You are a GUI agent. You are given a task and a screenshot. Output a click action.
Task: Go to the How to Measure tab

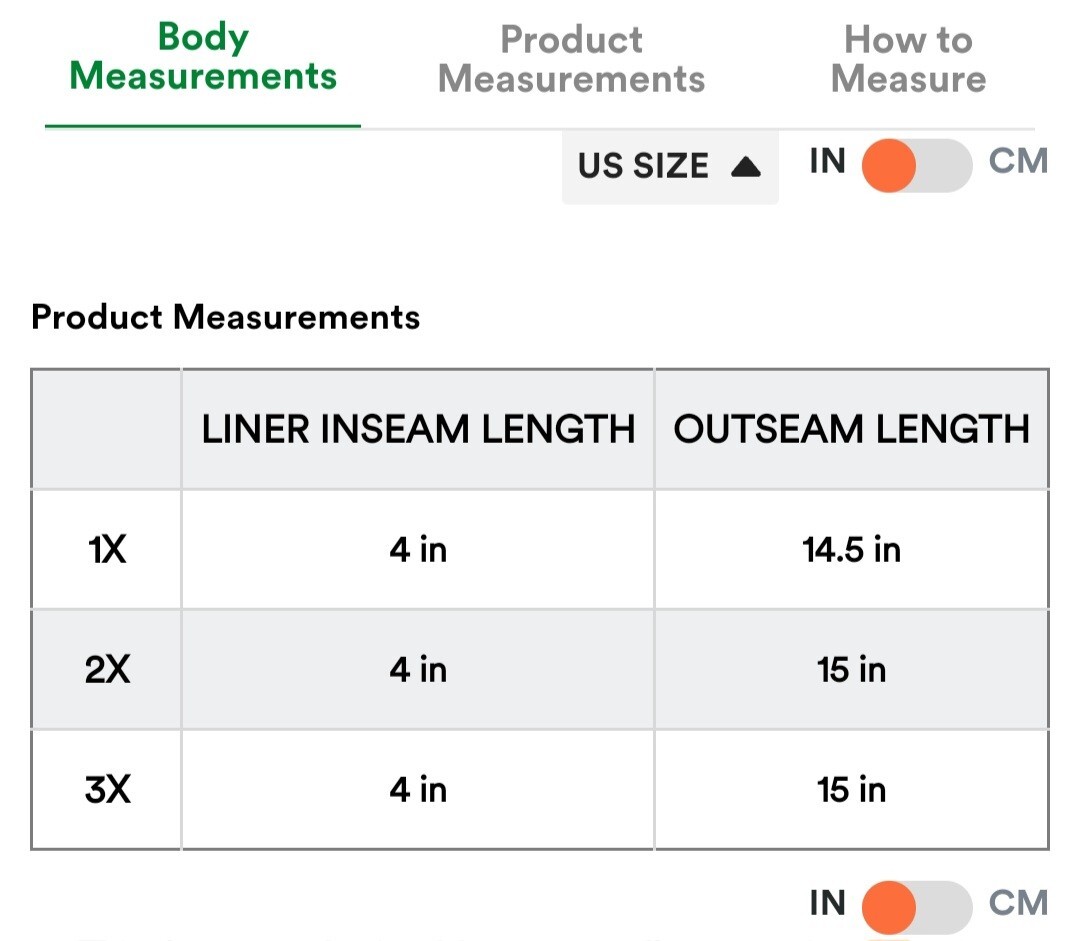pyautogui.click(x=908, y=59)
